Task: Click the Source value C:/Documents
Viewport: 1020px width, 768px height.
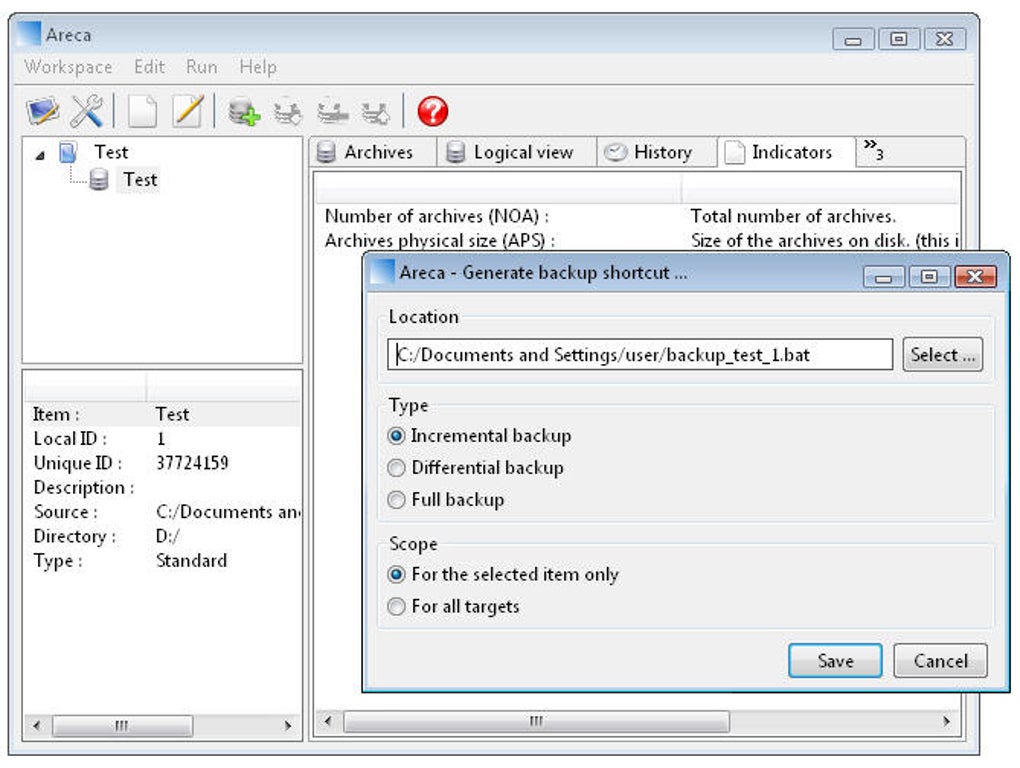Action: (228, 512)
